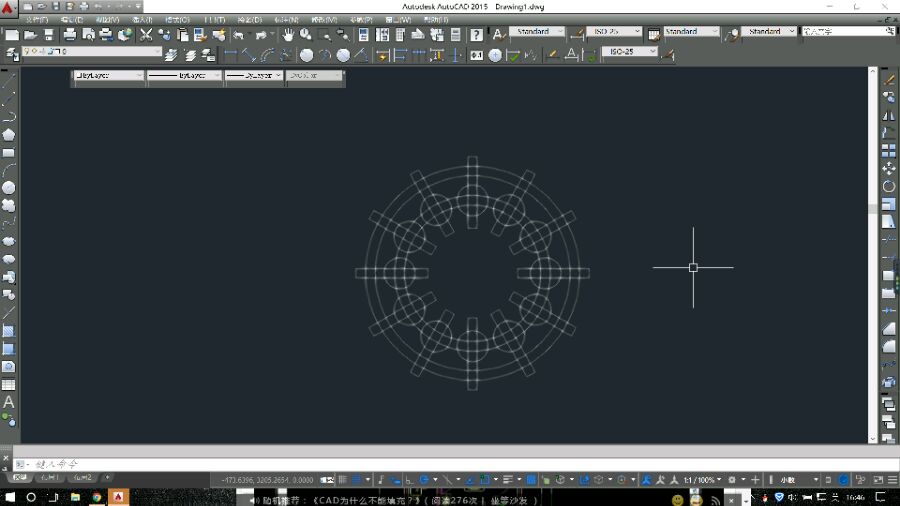Click the Paste clipboard icon
900x506 pixels.
click(183, 35)
